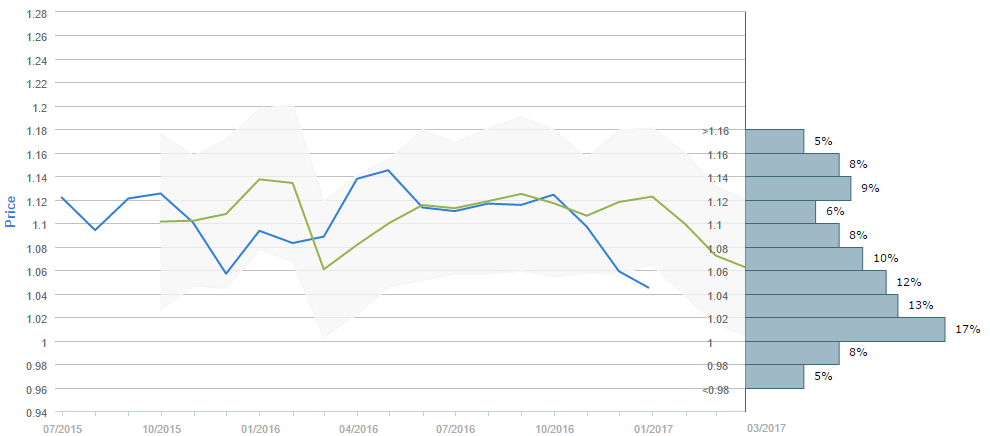Click the top 5% bar labeled >1.16
990x436 pixels.
(x=774, y=141)
